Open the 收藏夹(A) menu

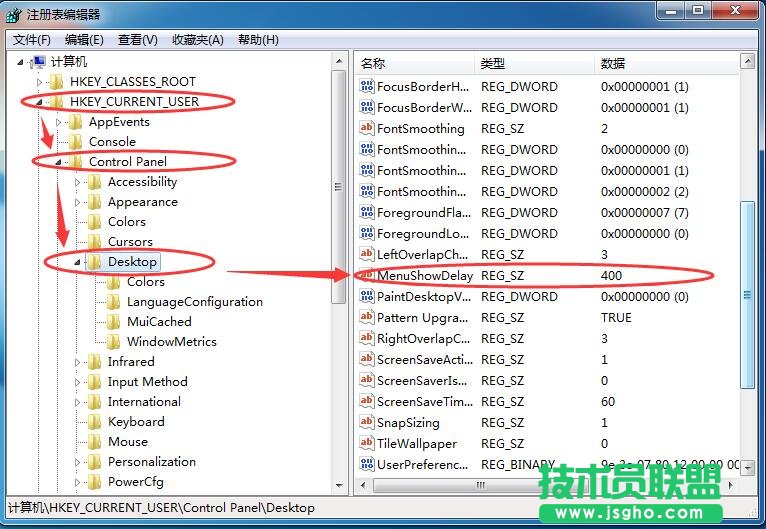pyautogui.click(x=198, y=40)
